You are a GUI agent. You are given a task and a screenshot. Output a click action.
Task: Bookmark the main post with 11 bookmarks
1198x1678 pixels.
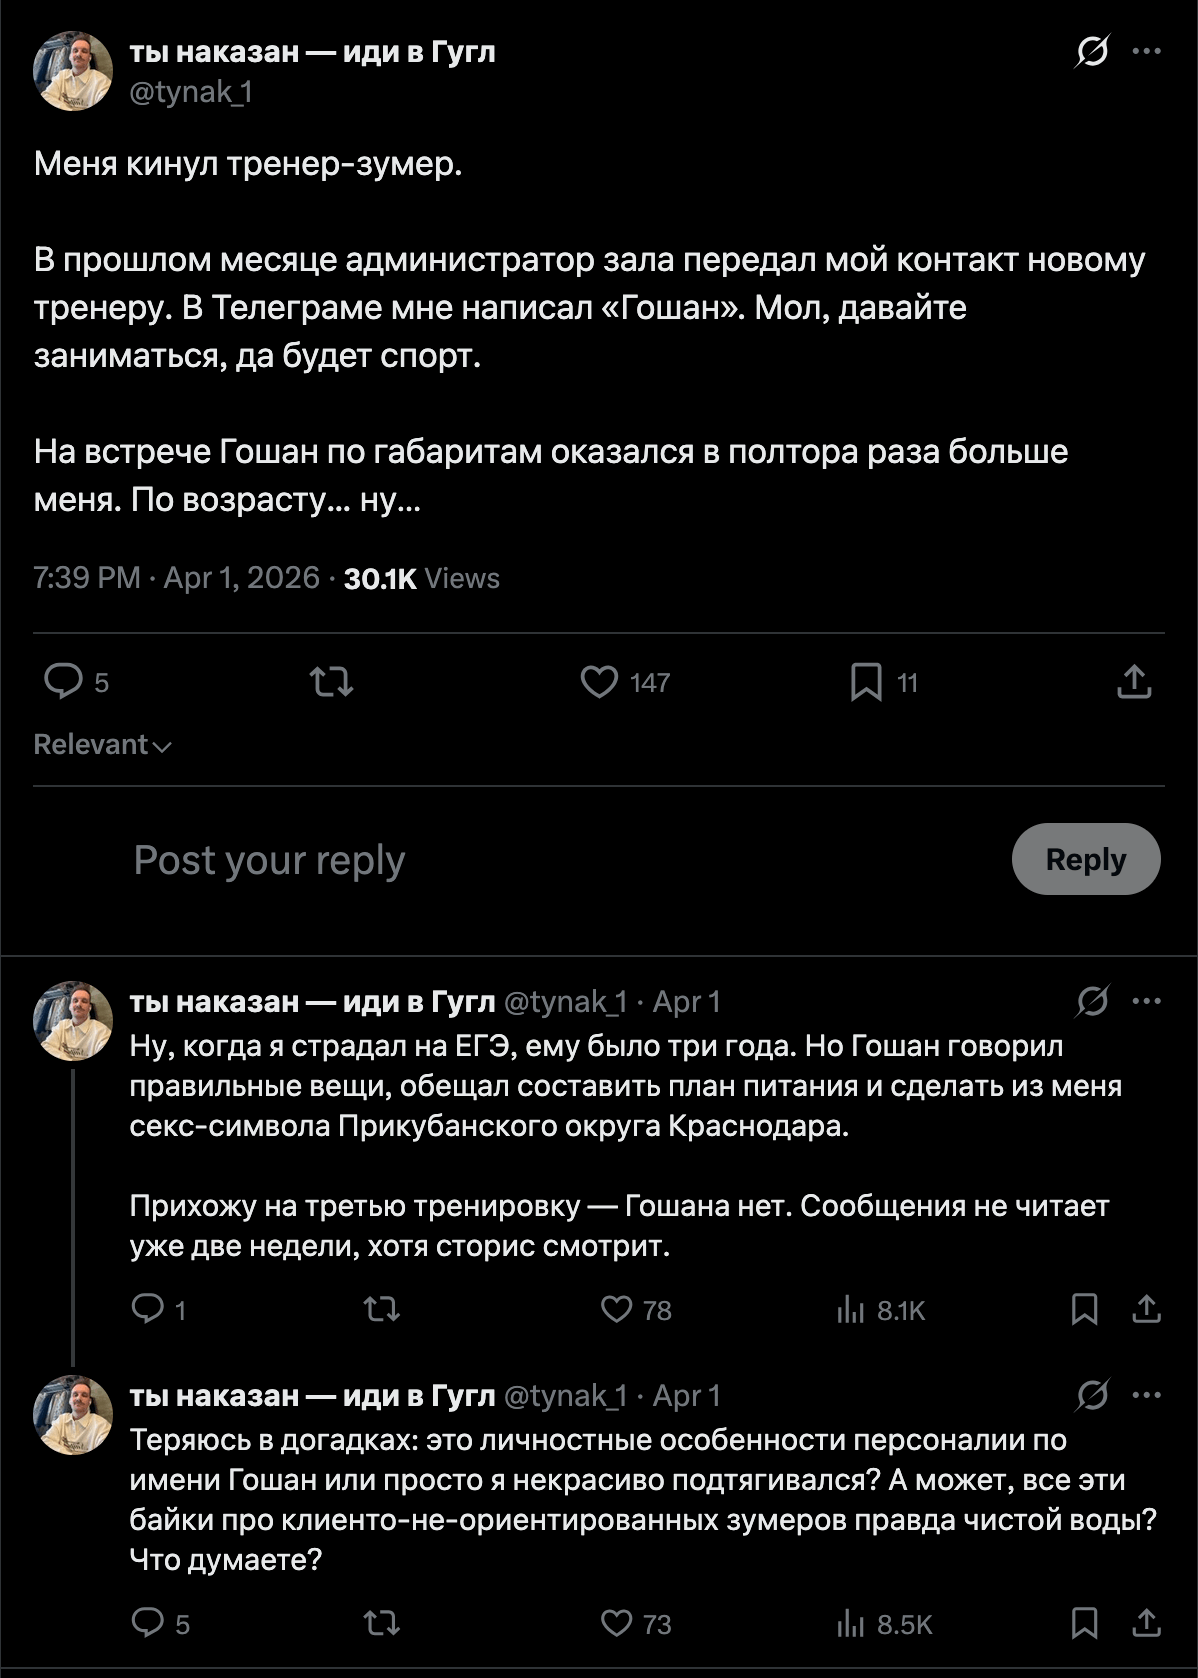[x=866, y=682]
